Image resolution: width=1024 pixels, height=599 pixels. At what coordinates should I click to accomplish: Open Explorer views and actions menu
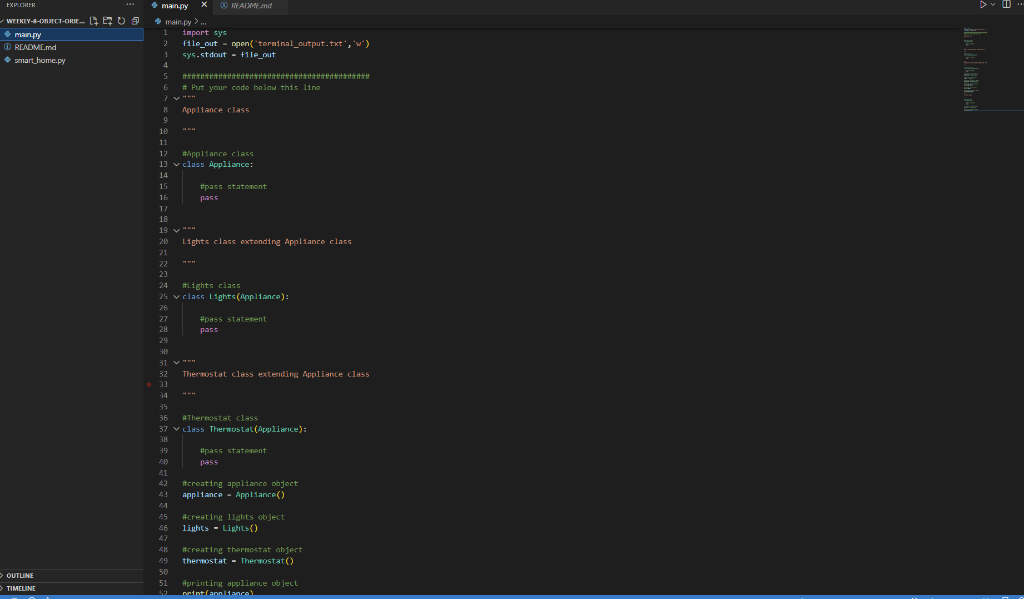128,5
